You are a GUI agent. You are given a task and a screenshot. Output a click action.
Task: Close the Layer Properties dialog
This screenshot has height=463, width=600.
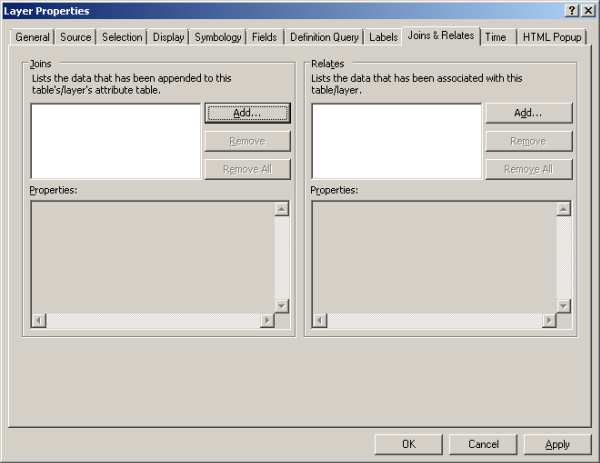(587, 10)
